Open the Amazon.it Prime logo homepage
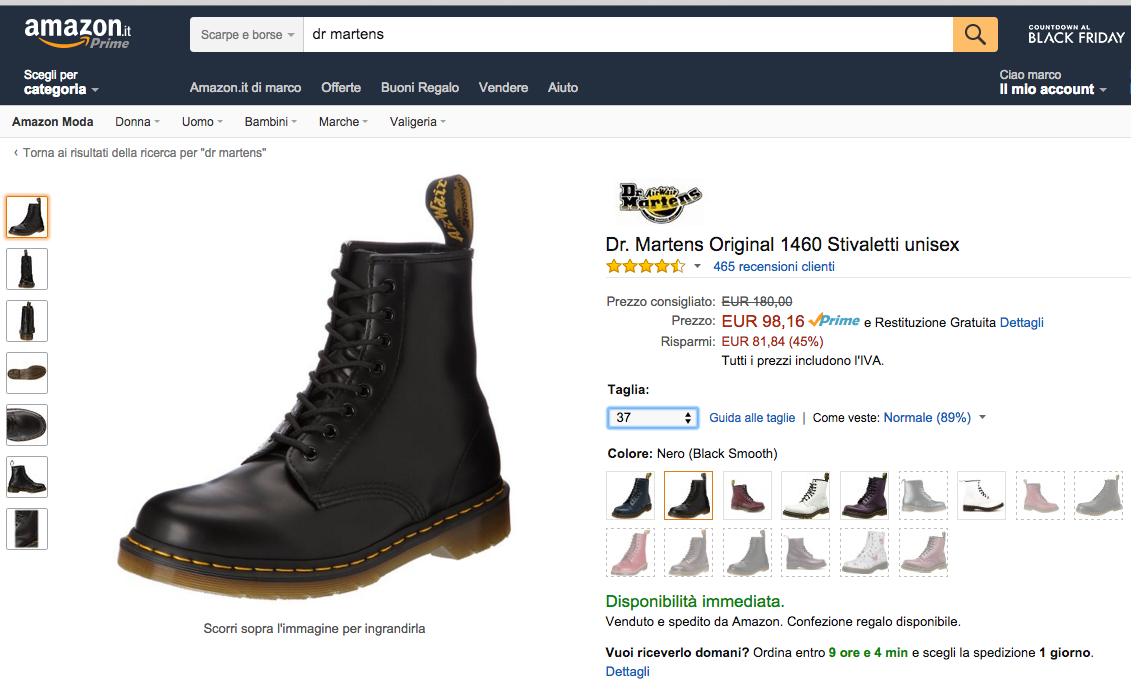Viewport: 1131px width, 688px height. [78, 33]
